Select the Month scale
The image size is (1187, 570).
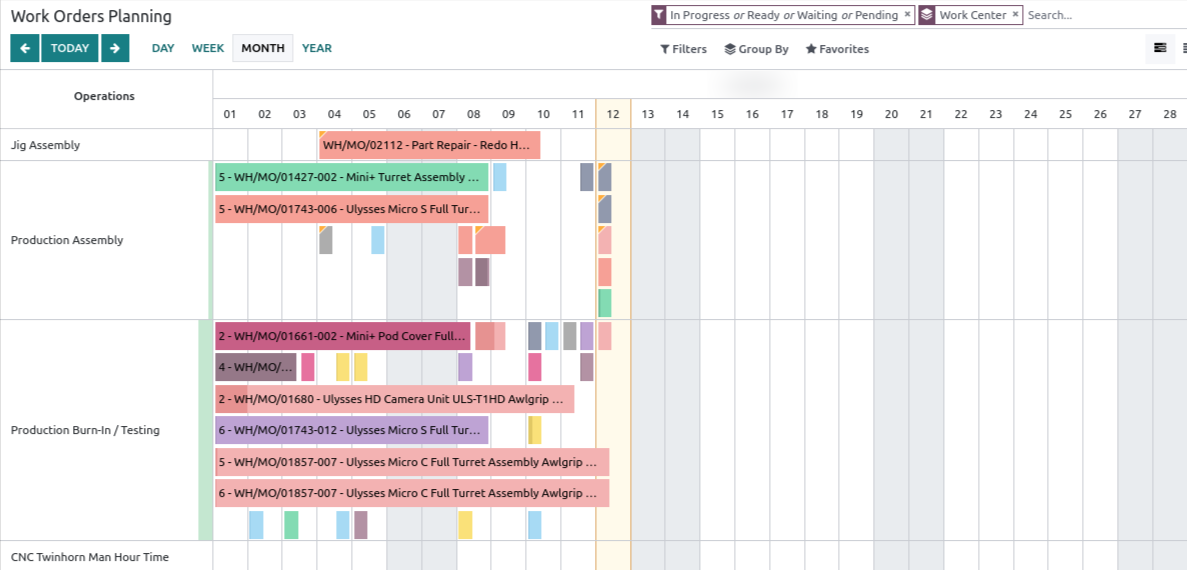263,48
